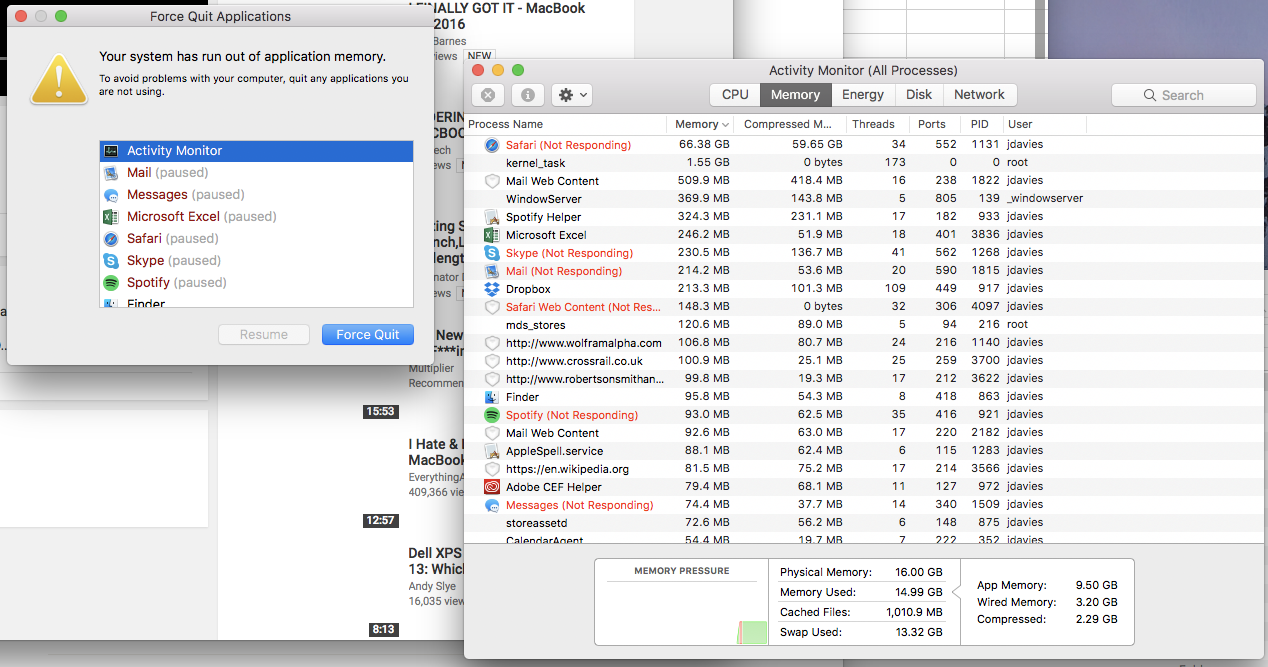Viewport: 1268px width, 667px height.
Task: Select the robertsonsmithan process row
Action: (x=866, y=379)
